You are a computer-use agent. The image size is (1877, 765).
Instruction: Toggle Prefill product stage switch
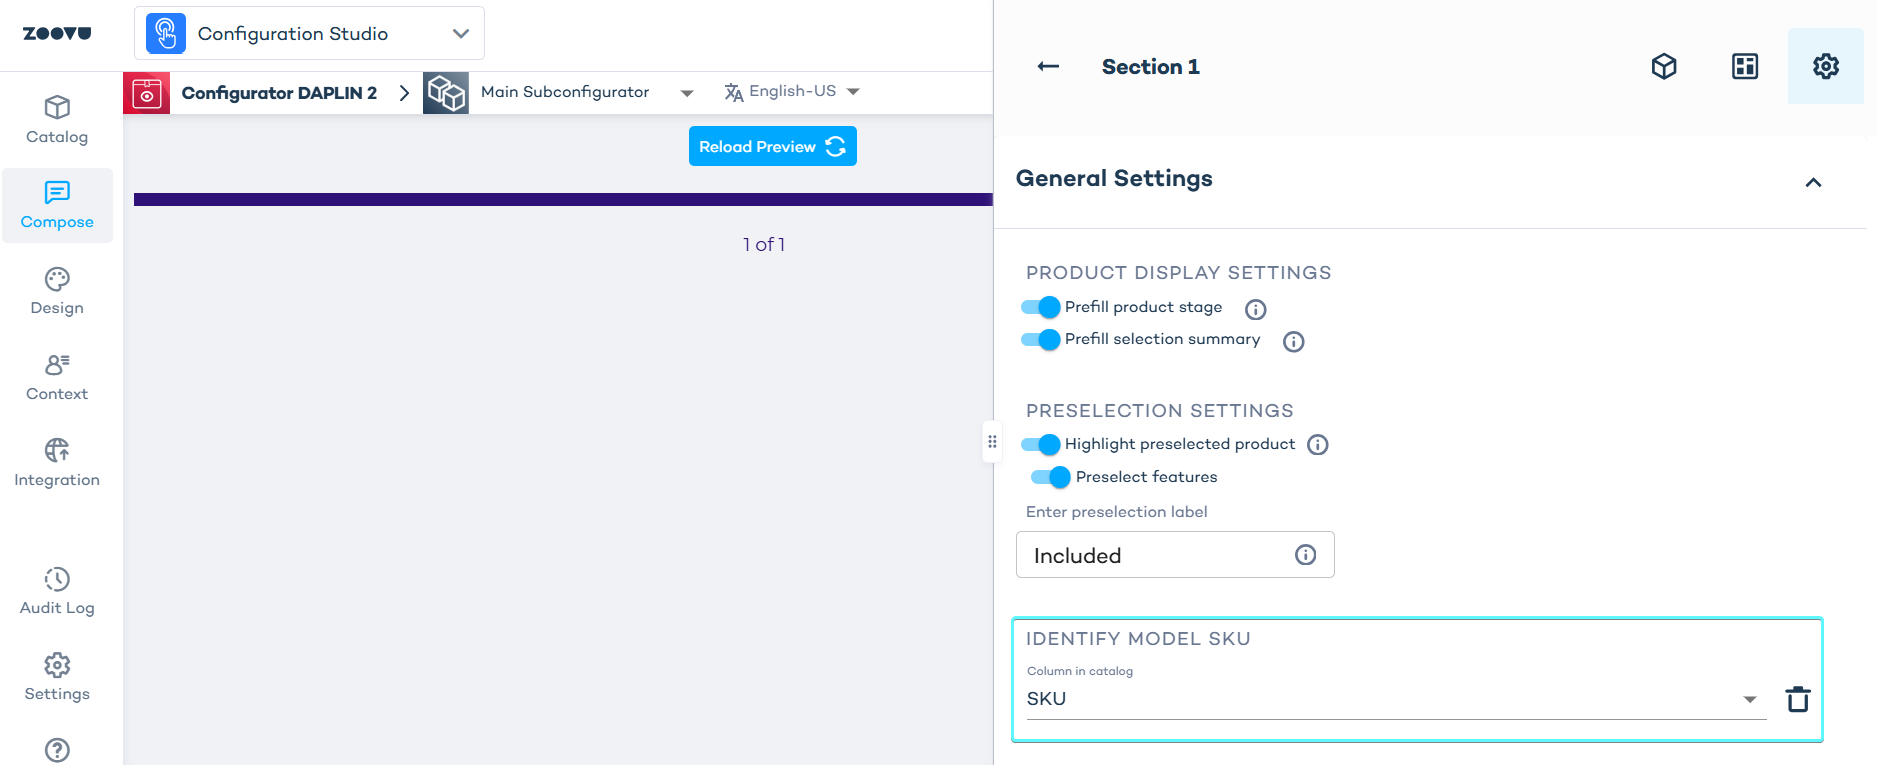pos(1041,307)
